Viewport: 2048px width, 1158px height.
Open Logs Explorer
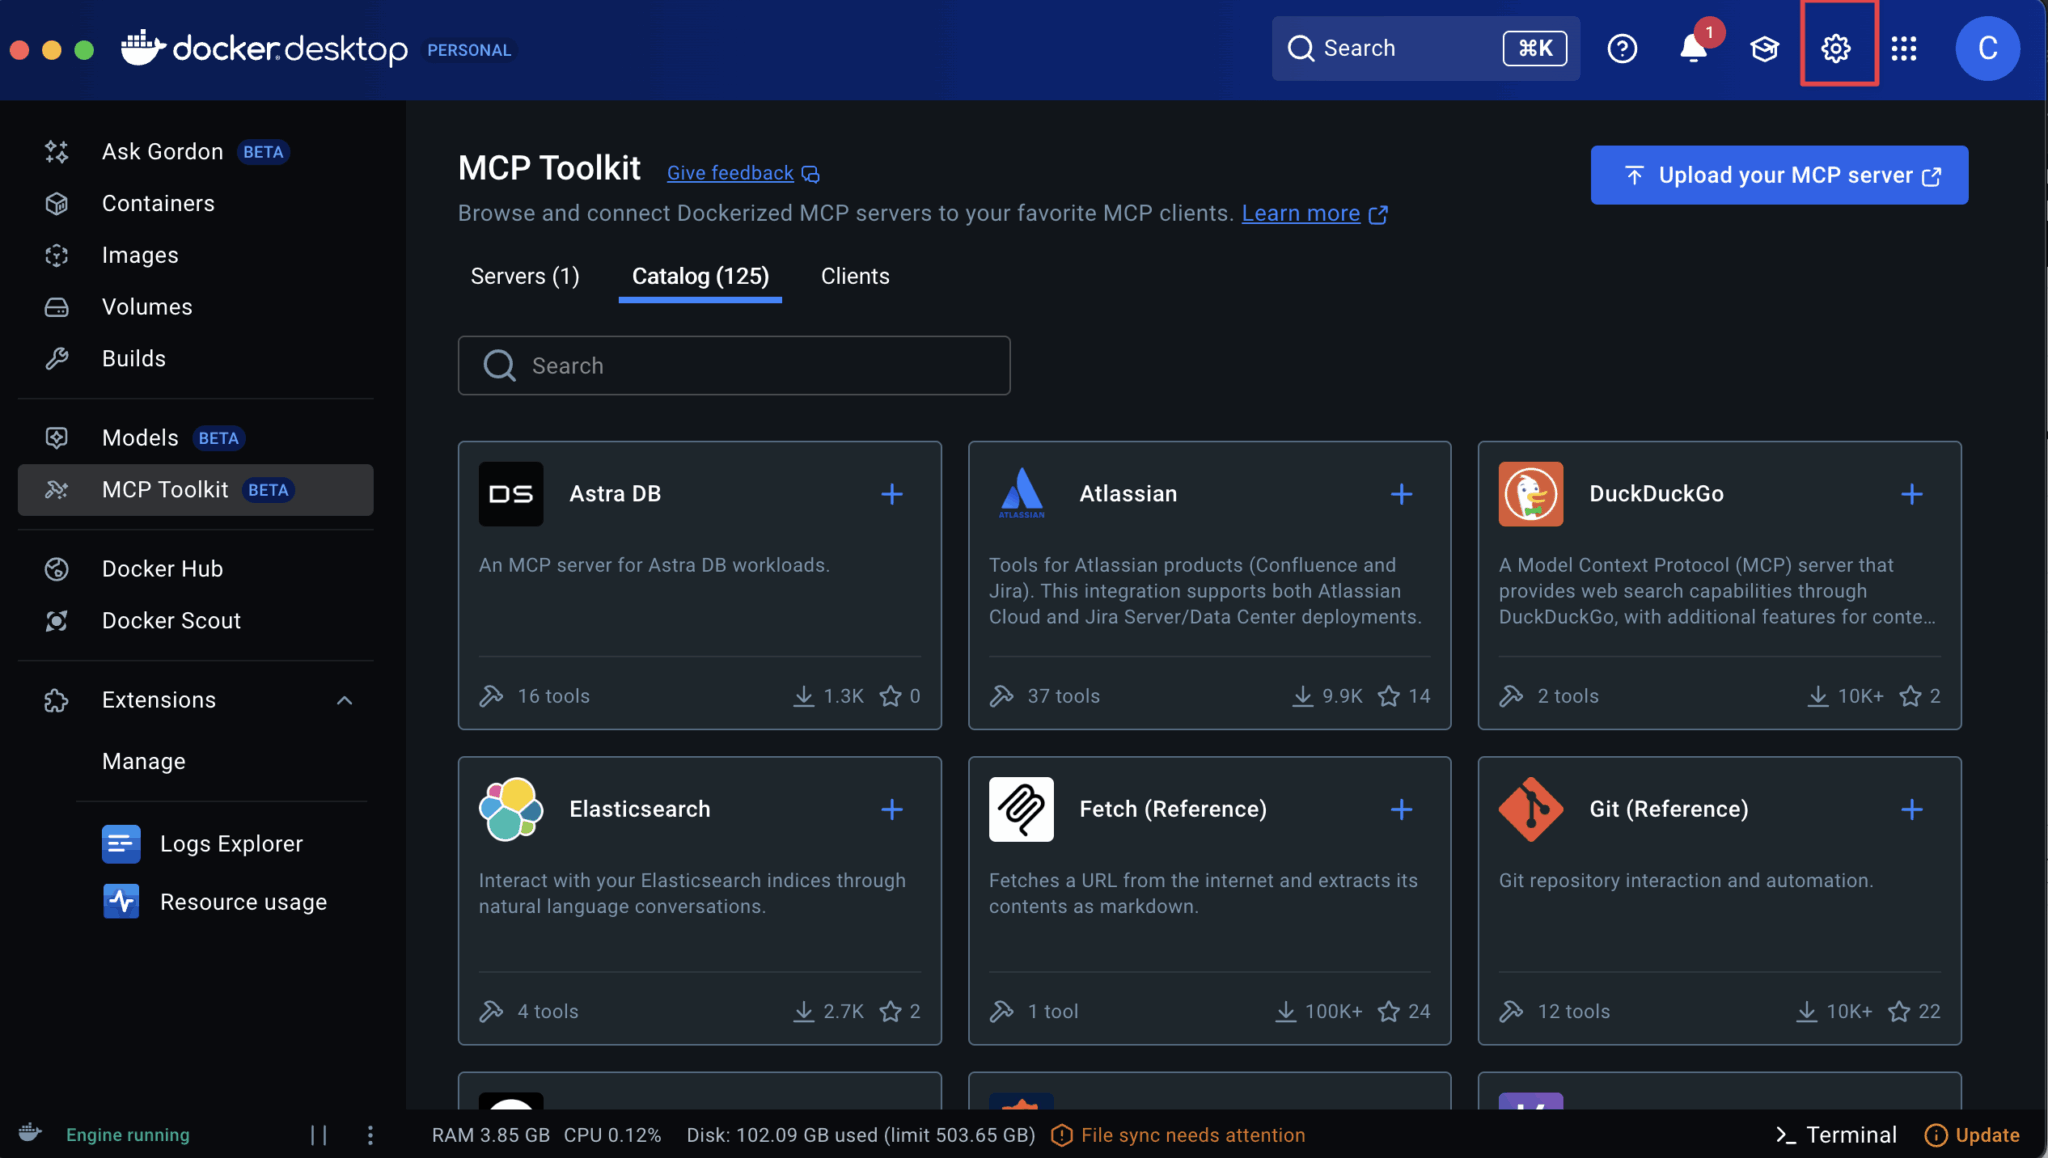click(x=231, y=843)
